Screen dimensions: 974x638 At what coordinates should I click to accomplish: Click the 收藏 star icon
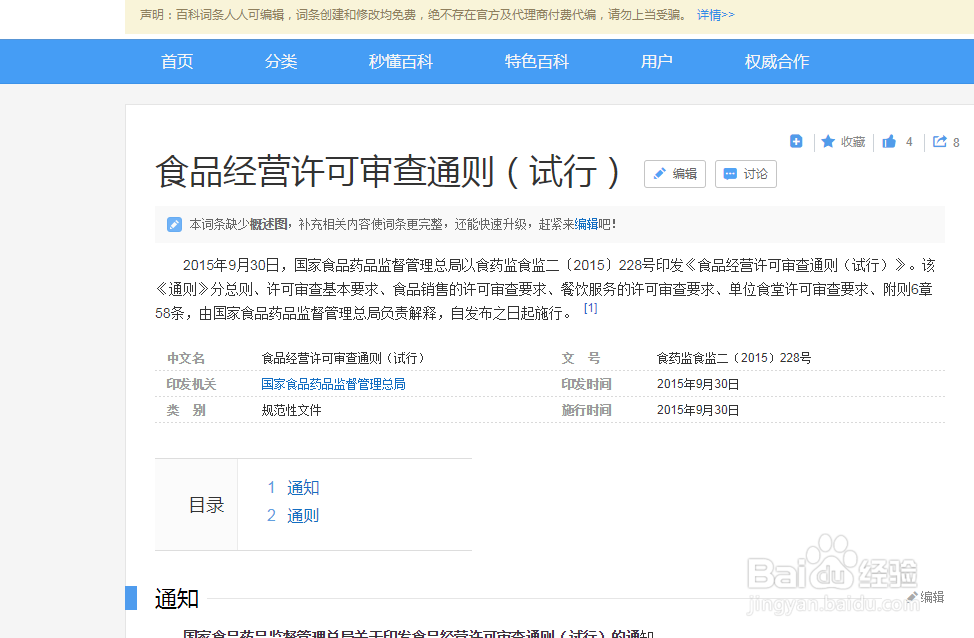(x=828, y=142)
